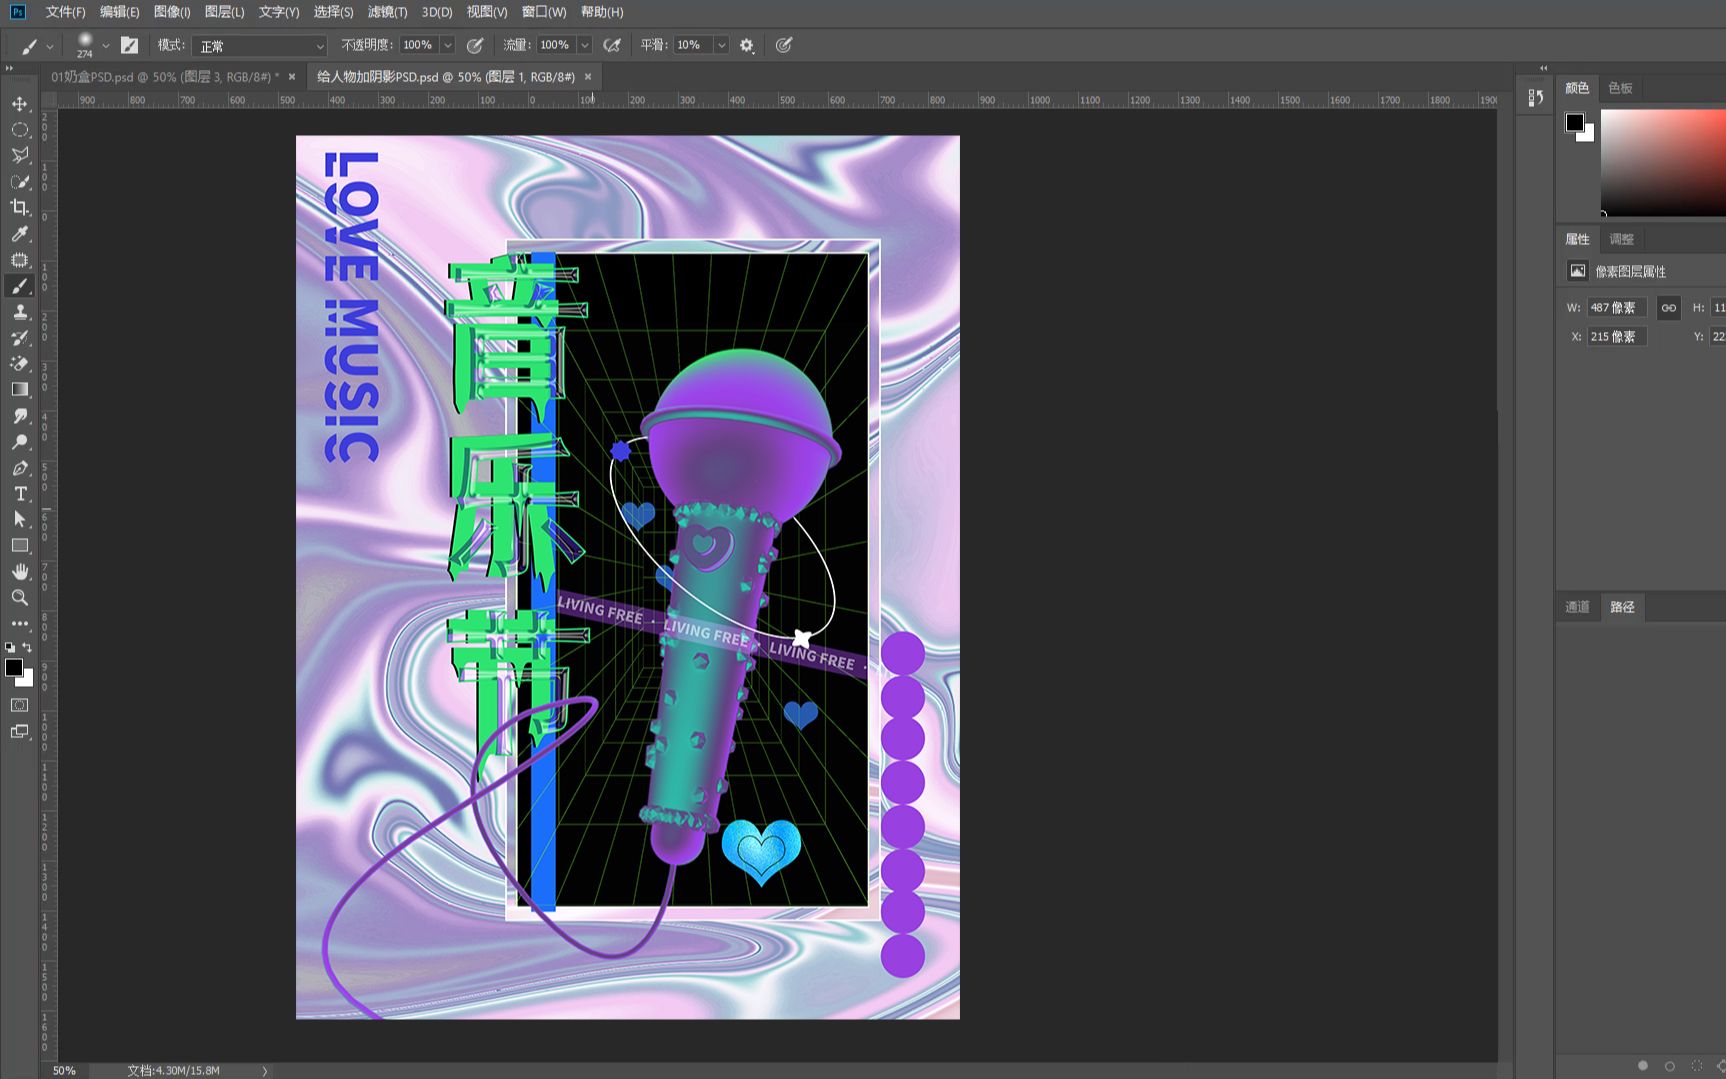Open the 视图(V) menu
This screenshot has height=1079, width=1726.
[487, 12]
